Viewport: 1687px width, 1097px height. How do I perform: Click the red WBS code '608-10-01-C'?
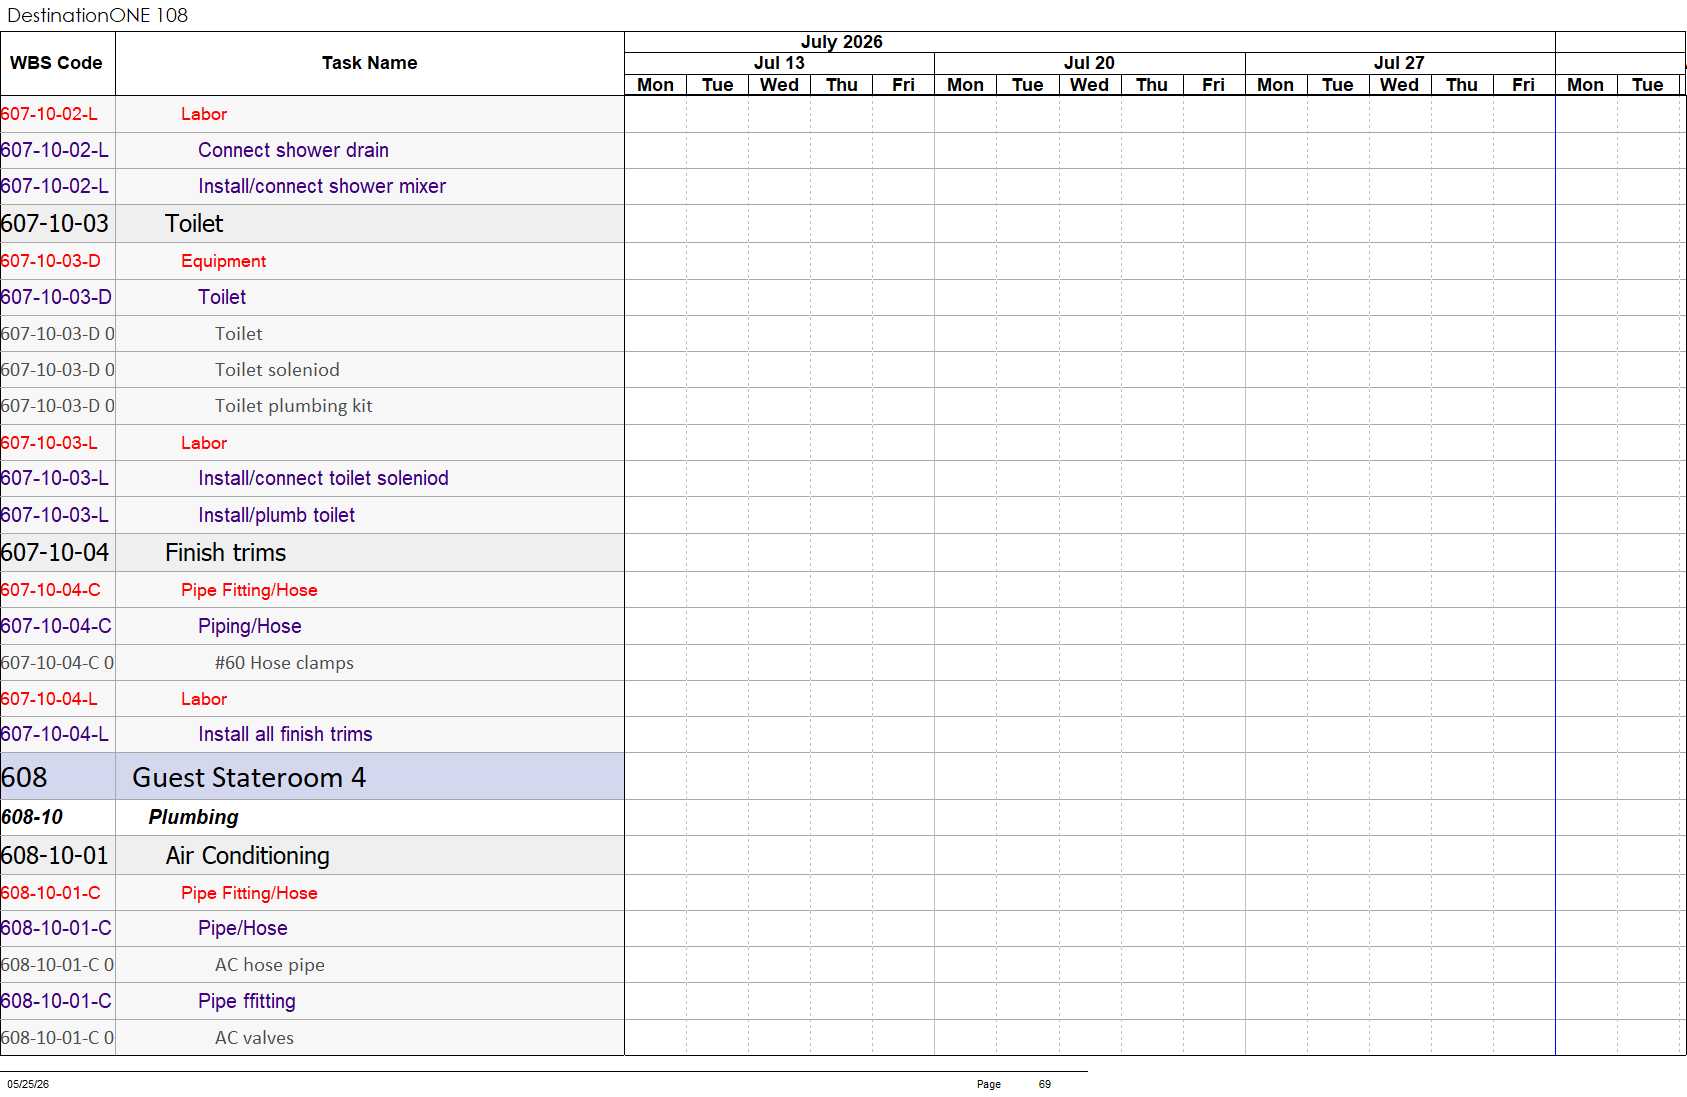point(50,893)
